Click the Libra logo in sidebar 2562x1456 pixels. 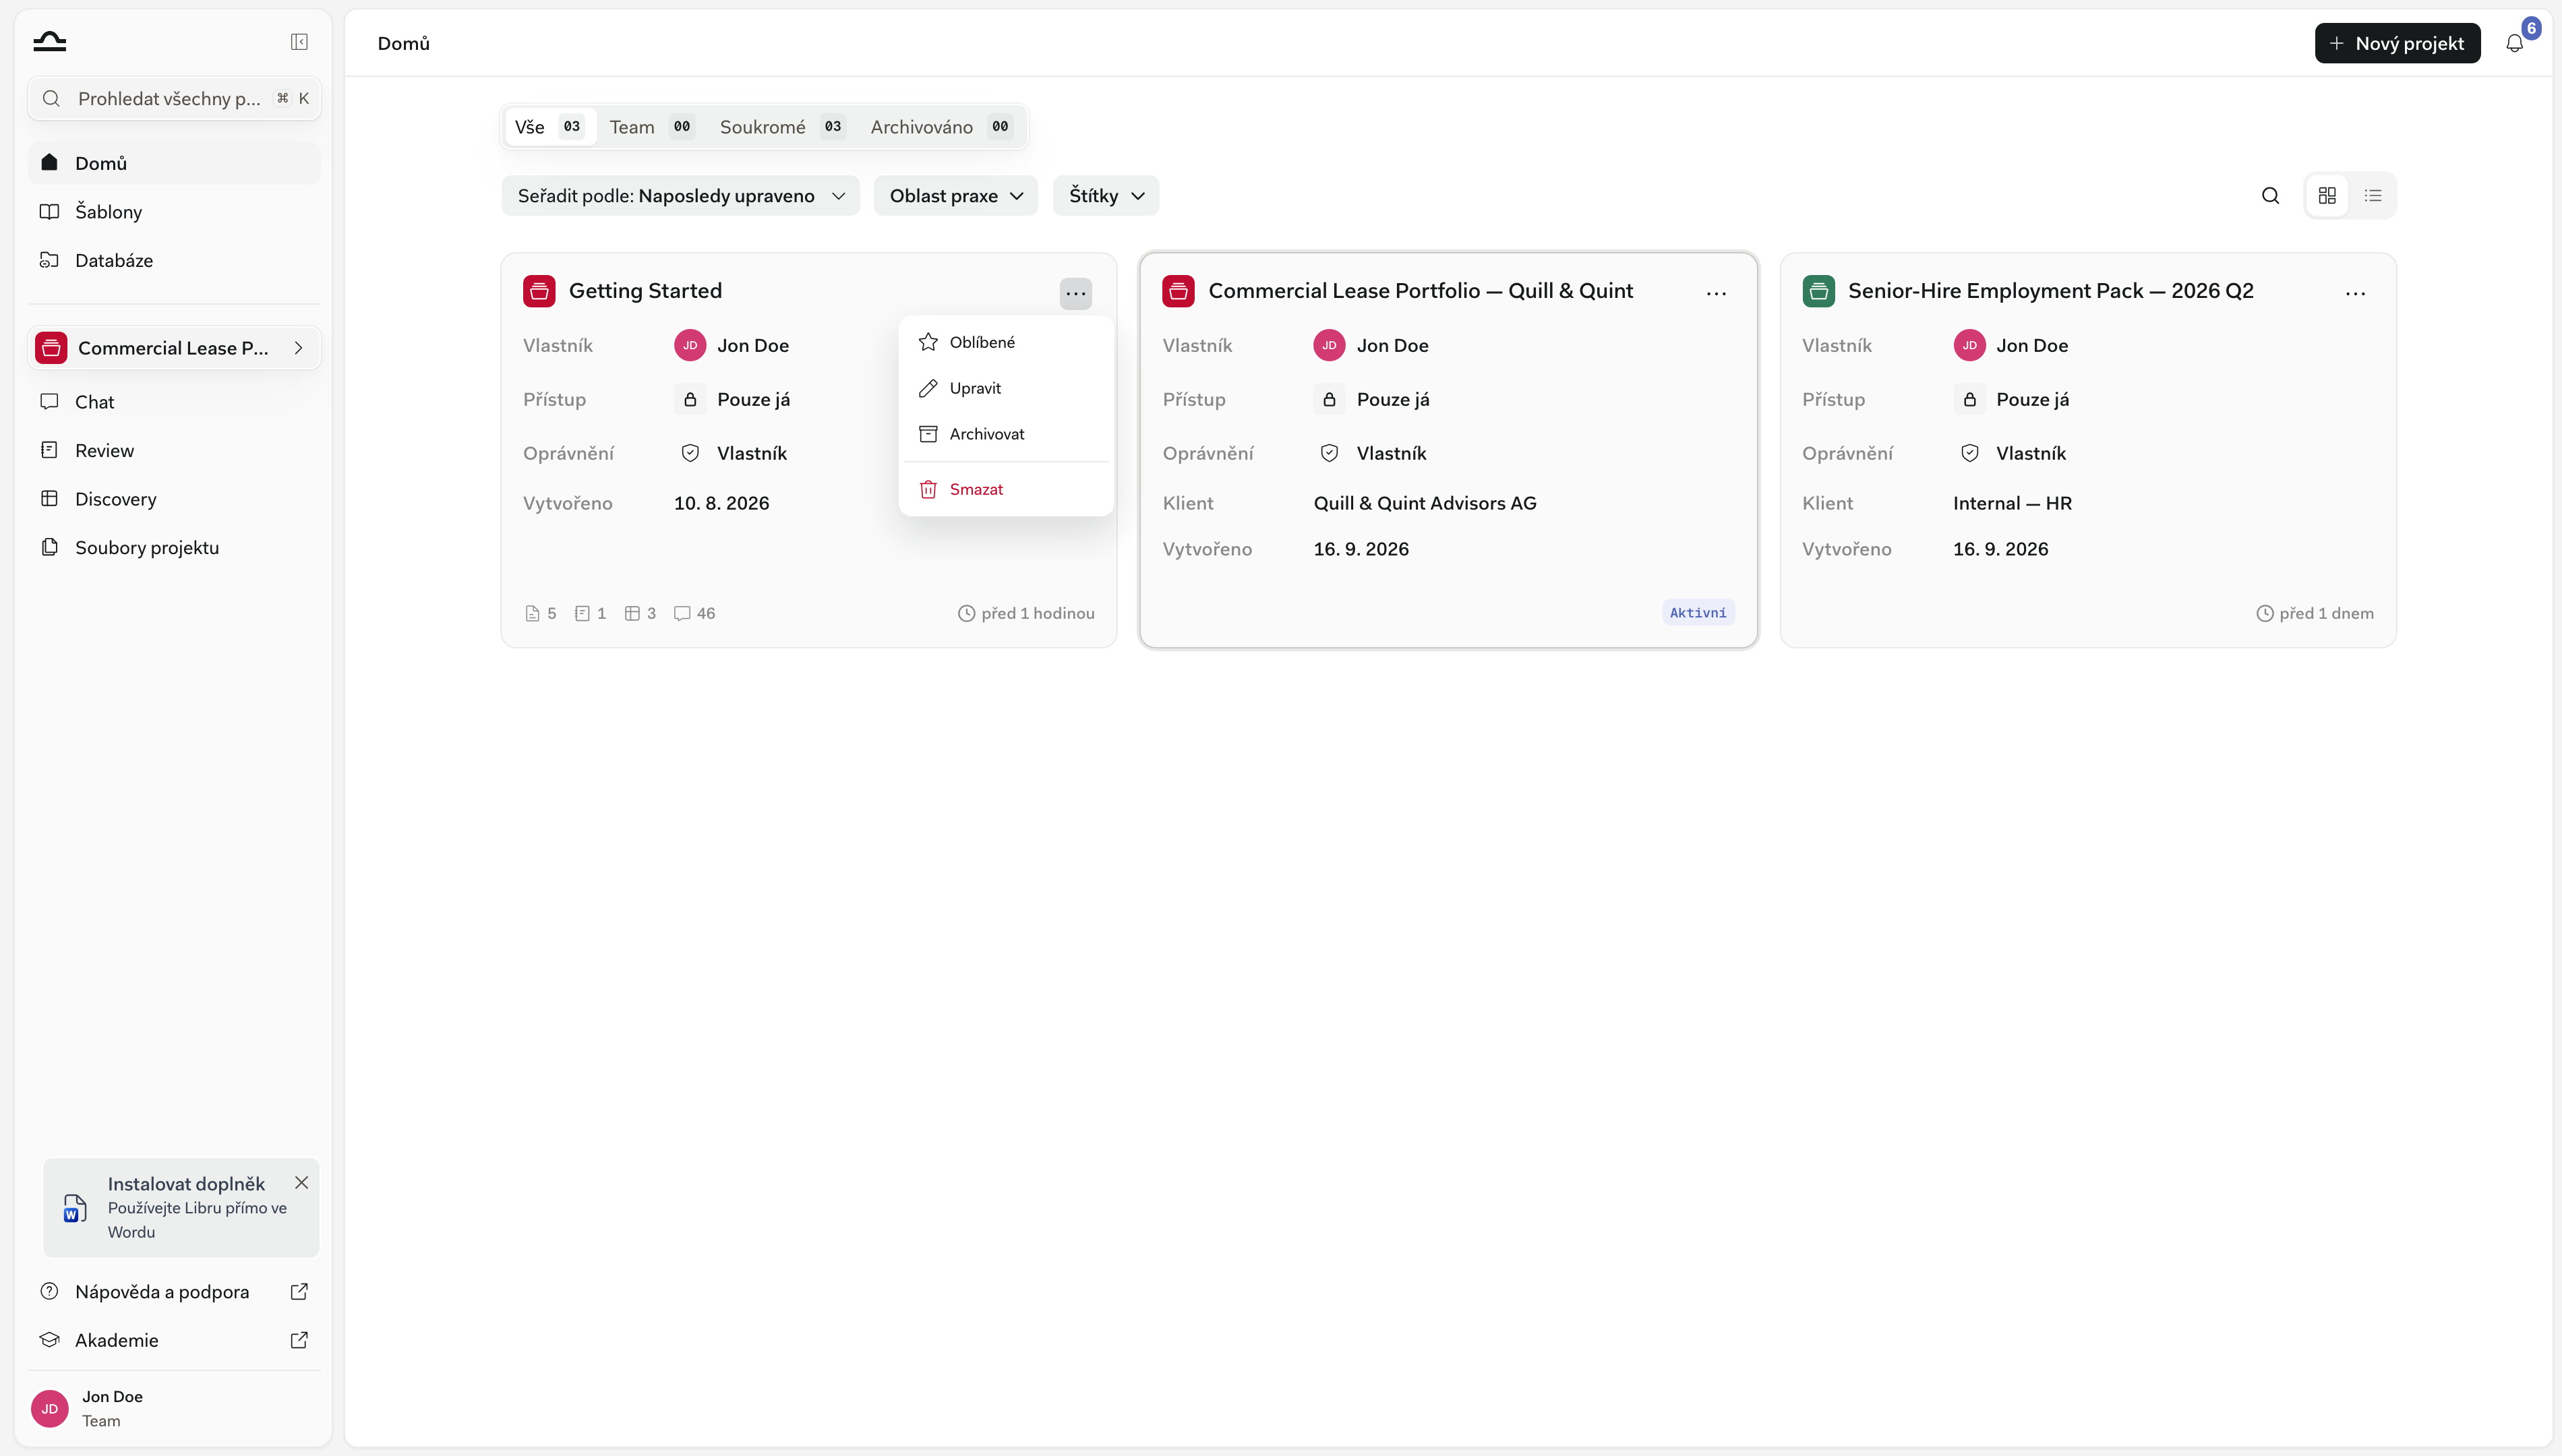tap(49, 42)
